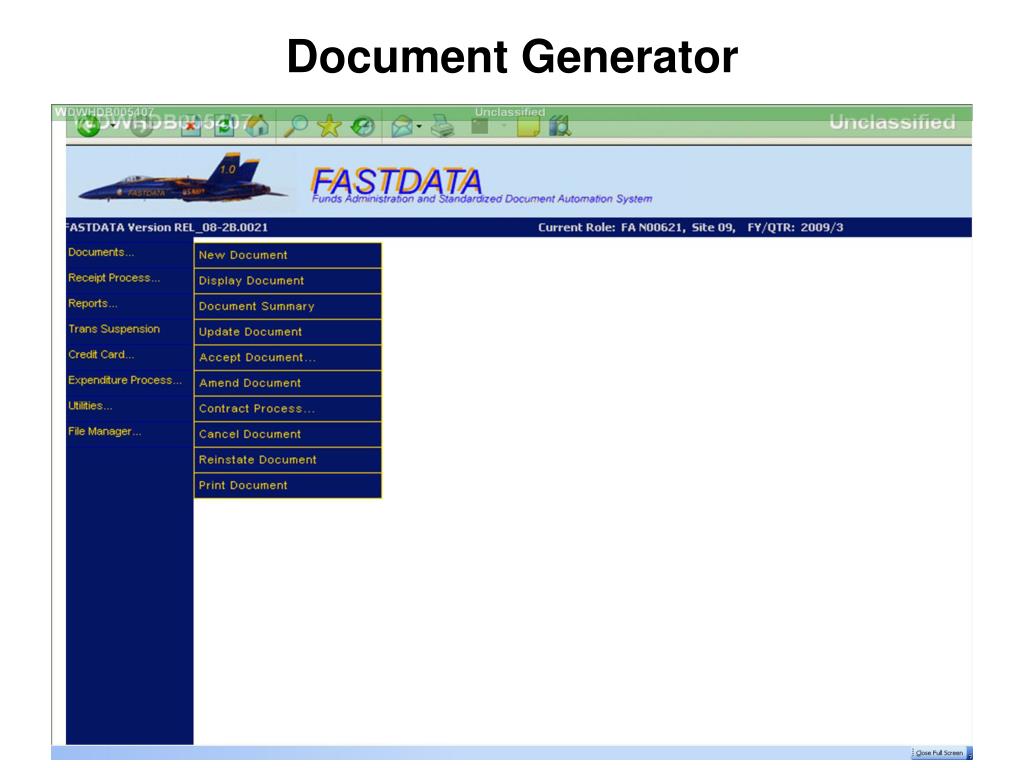Click the Current Role: FA N00621 text
This screenshot has width=1024, height=768.
(x=611, y=227)
